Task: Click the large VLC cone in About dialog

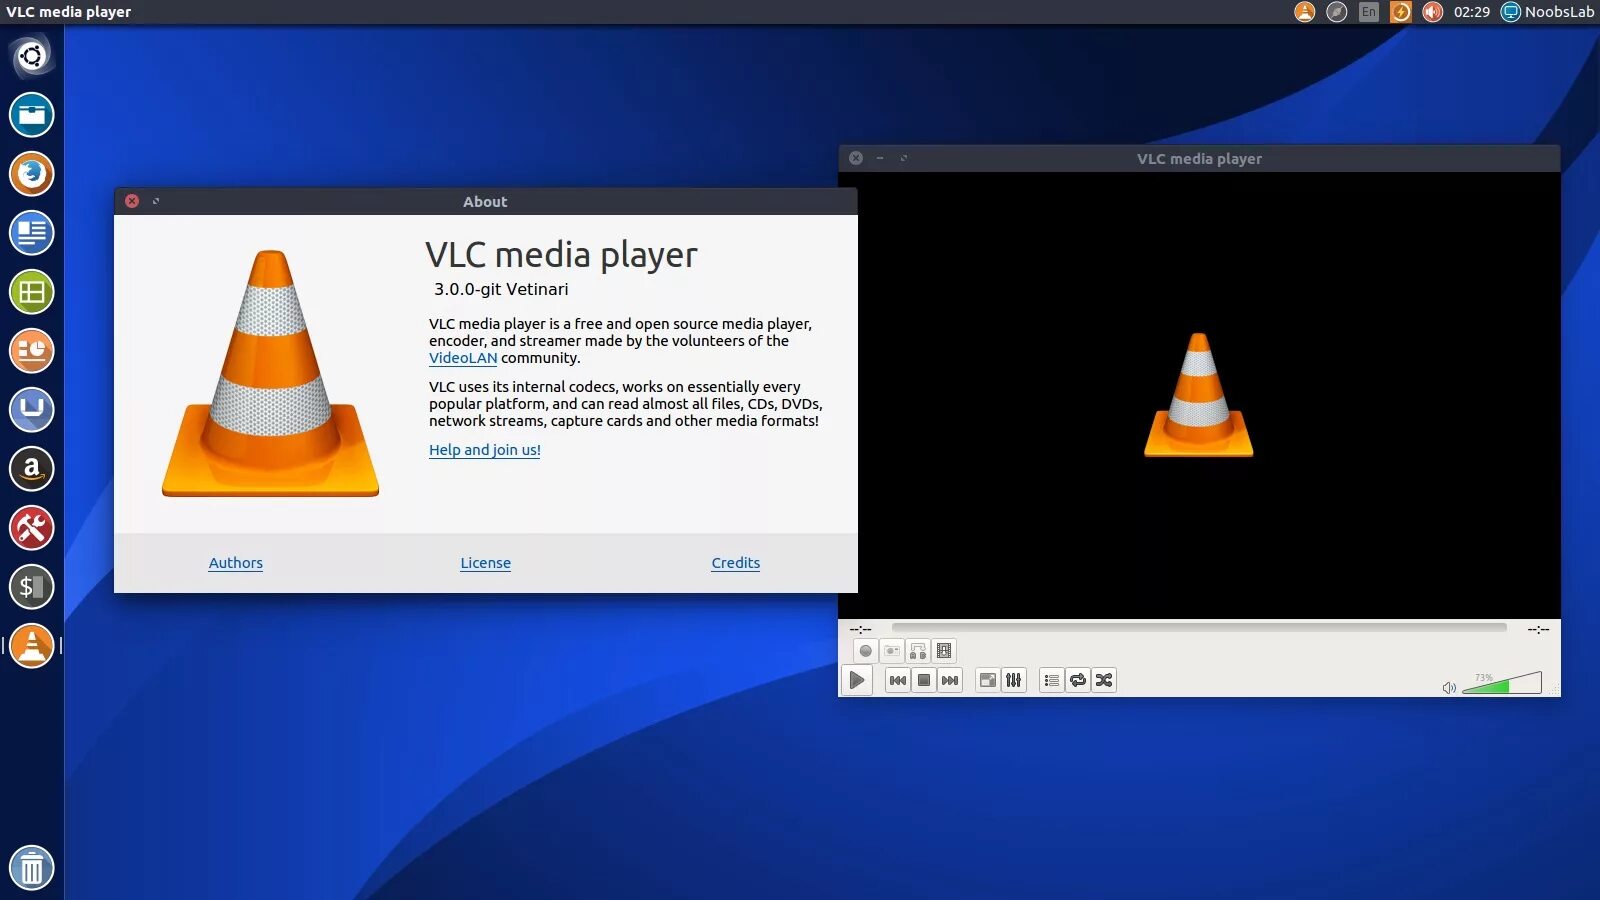Action: click(x=271, y=373)
